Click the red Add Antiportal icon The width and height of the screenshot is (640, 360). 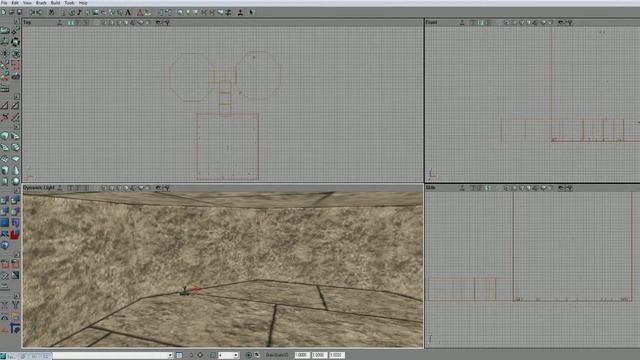pos(15,234)
